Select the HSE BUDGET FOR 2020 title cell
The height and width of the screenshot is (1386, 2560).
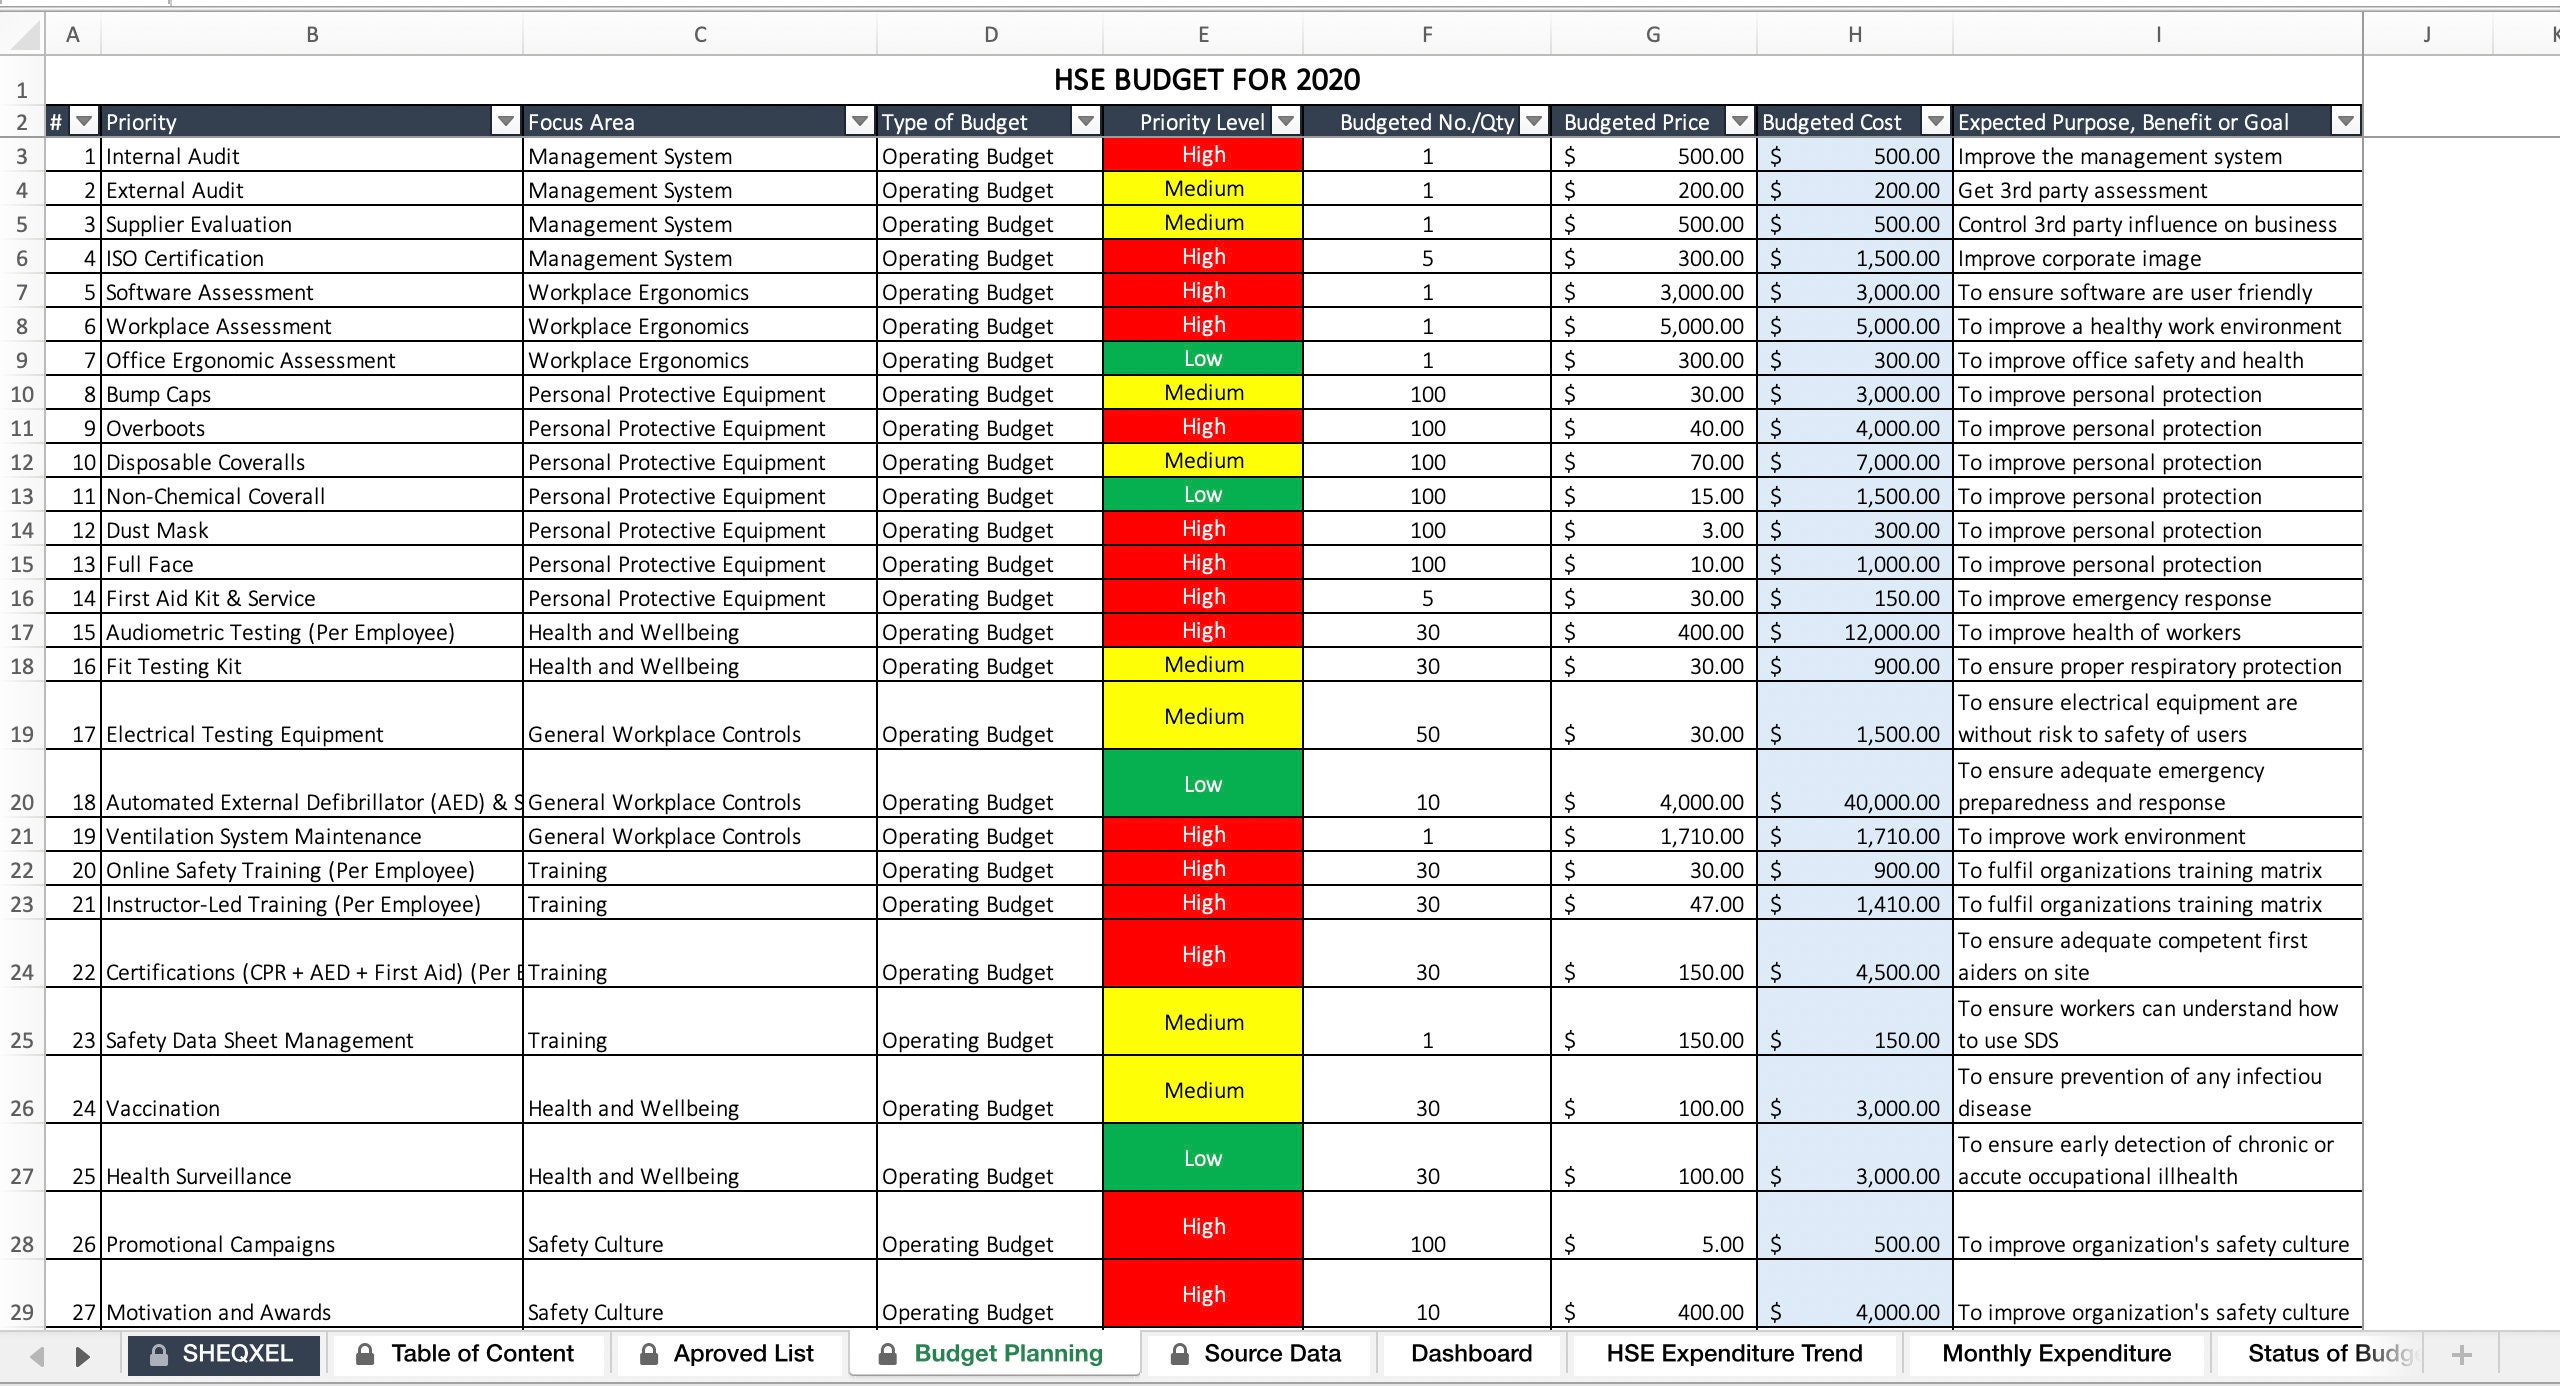point(1203,79)
